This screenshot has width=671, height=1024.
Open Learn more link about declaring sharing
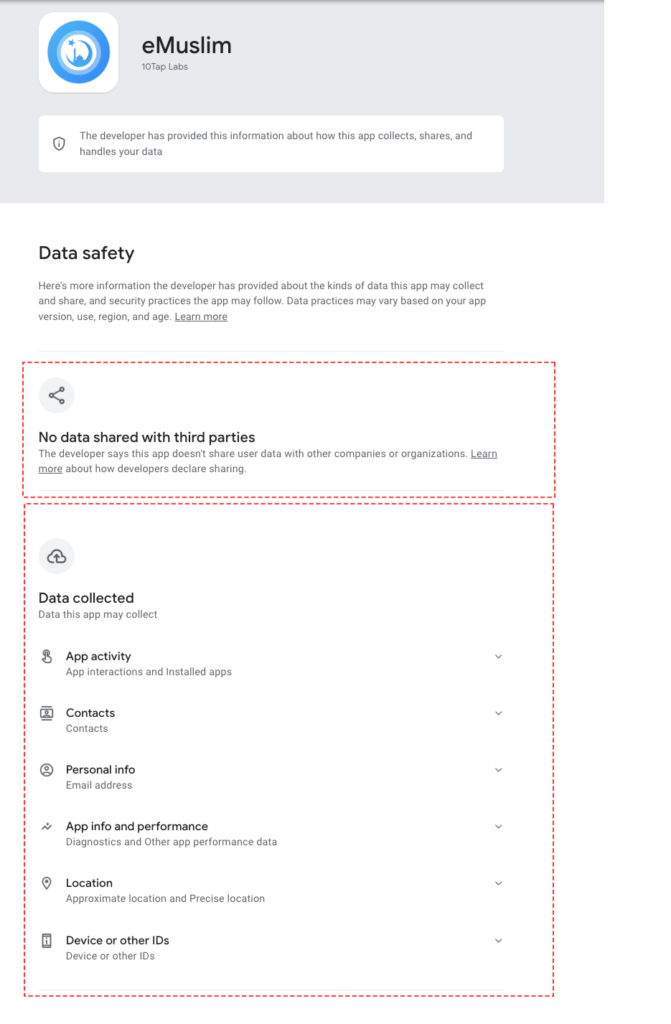click(484, 454)
